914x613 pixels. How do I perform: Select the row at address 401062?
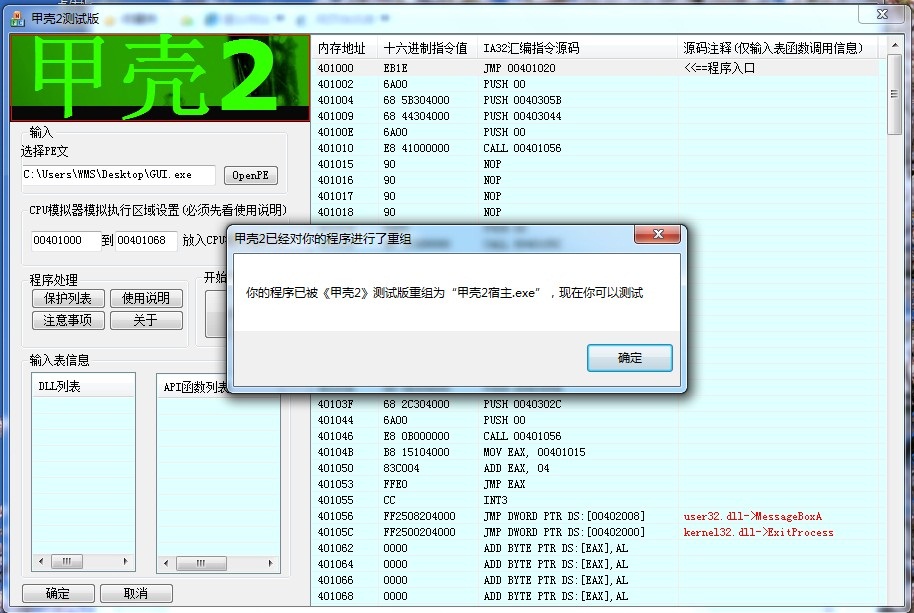tap(595, 548)
